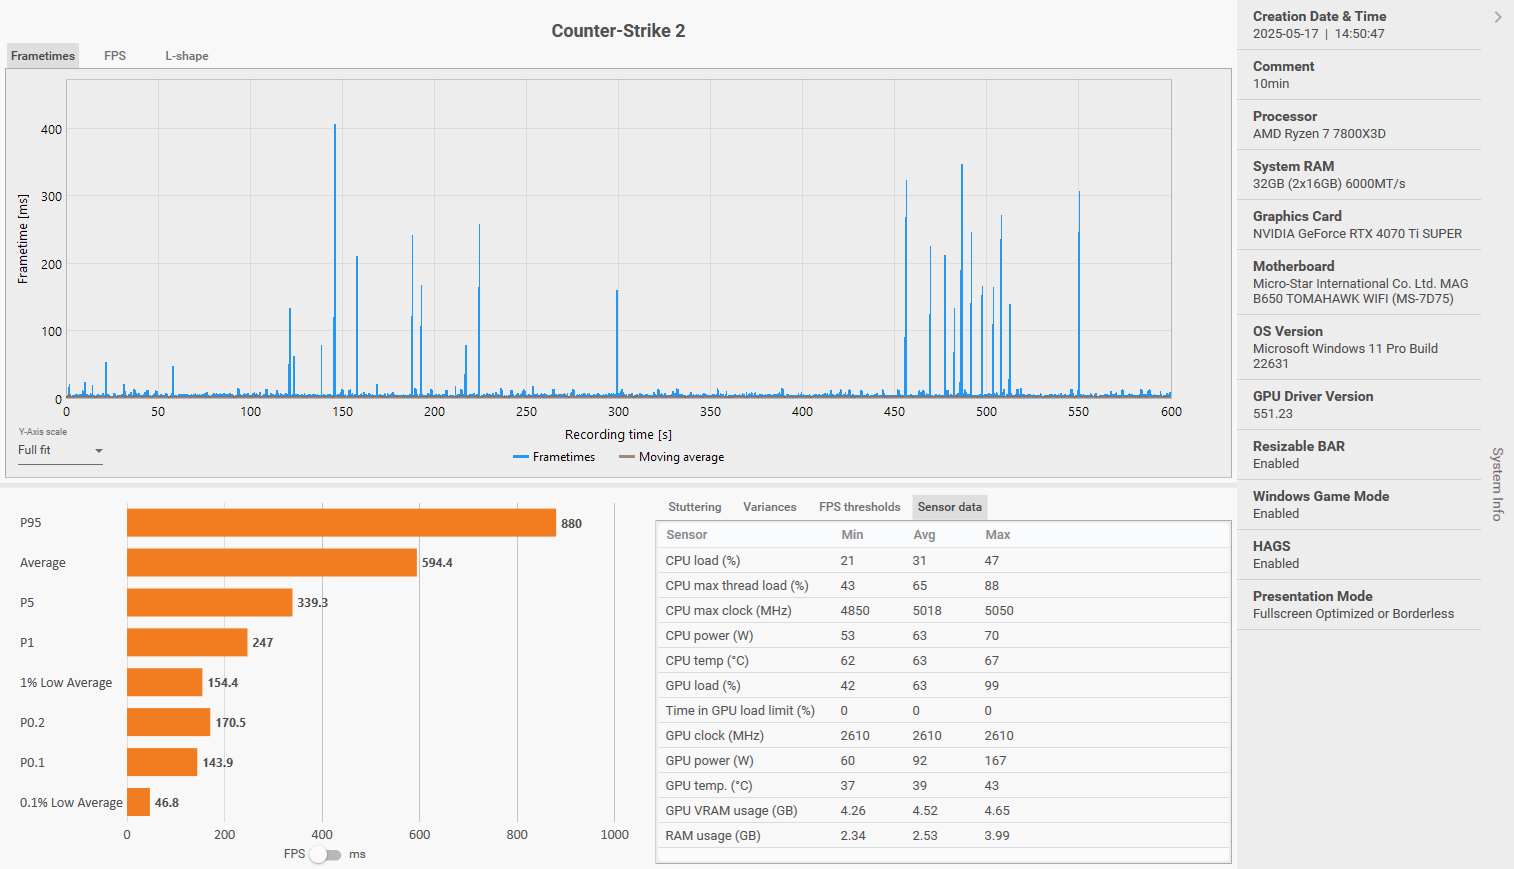1514x869 pixels.
Task: Open the Y-Axis scale Full fit dropdown
Action: [x=60, y=451]
